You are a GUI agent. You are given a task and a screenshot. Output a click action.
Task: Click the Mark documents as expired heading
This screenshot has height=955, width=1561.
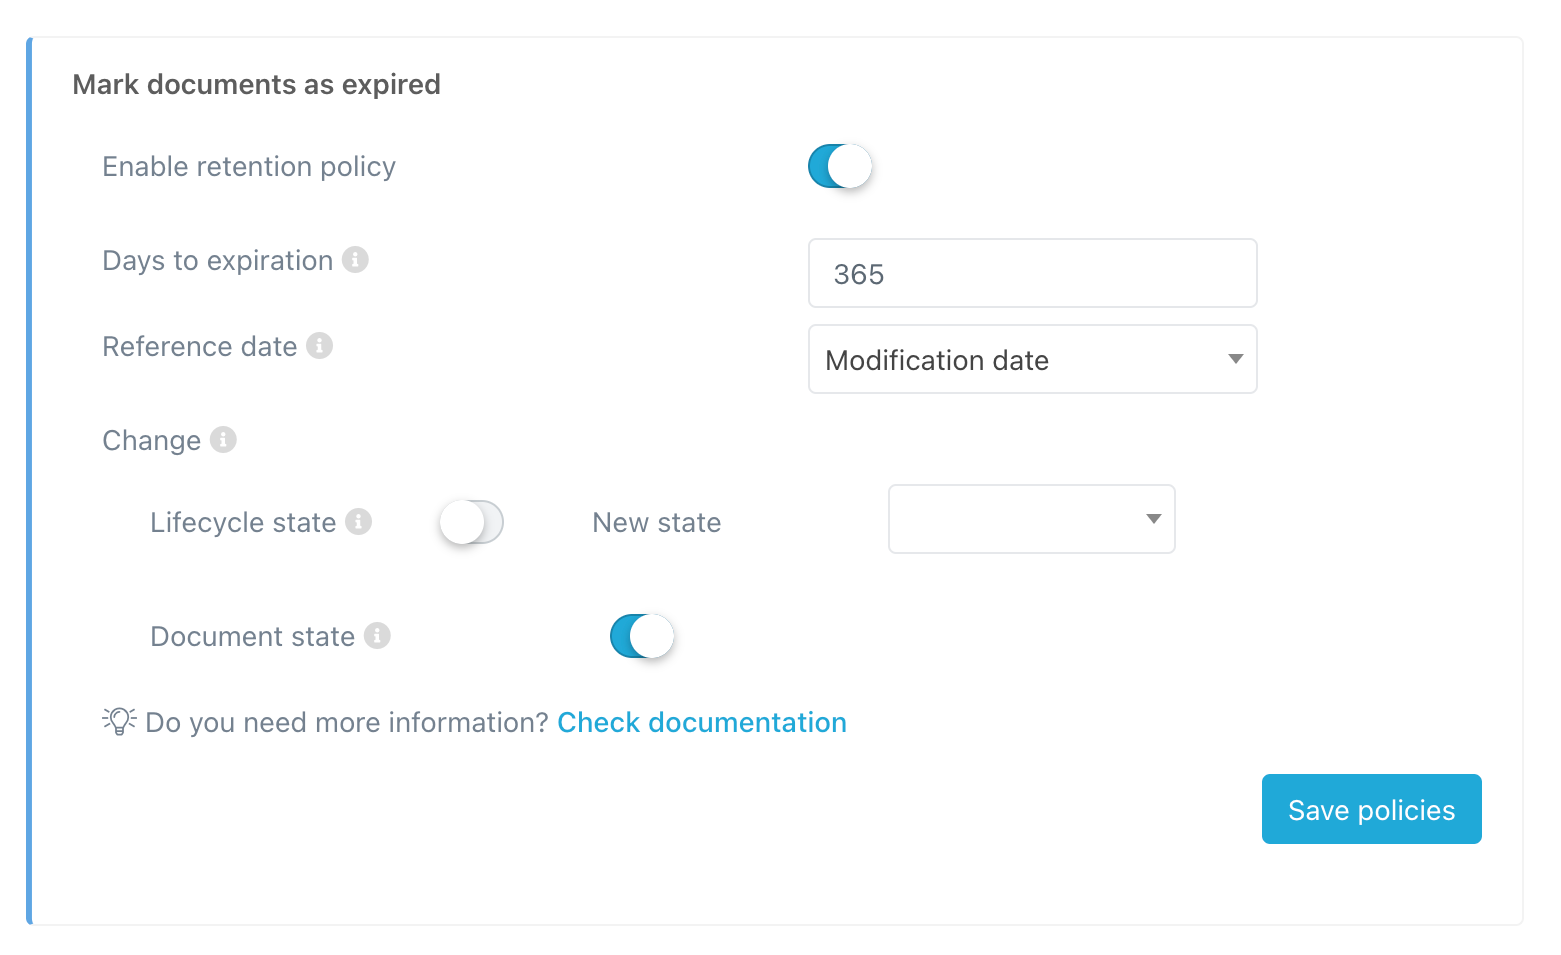click(256, 85)
